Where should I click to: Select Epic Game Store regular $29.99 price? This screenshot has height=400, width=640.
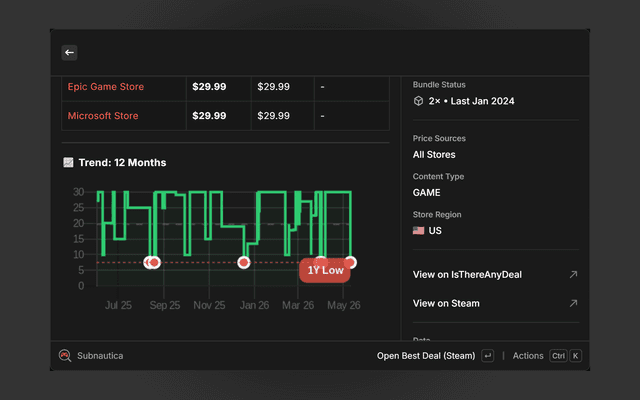[273, 87]
